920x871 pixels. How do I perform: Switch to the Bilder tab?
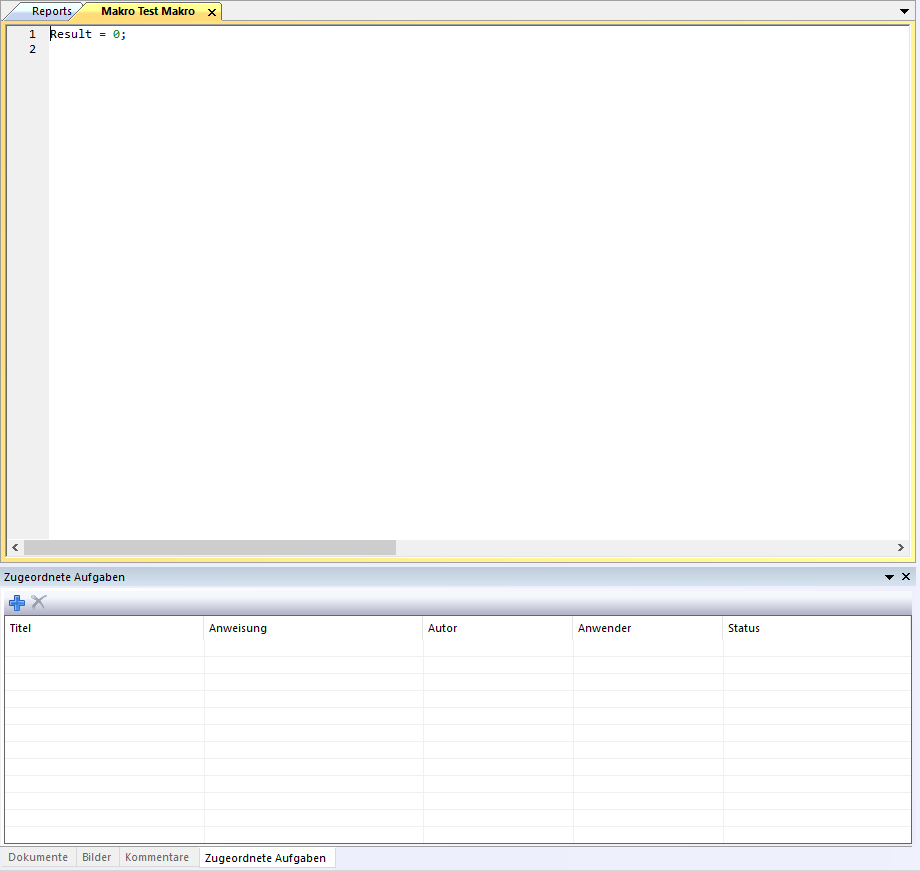click(x=97, y=858)
